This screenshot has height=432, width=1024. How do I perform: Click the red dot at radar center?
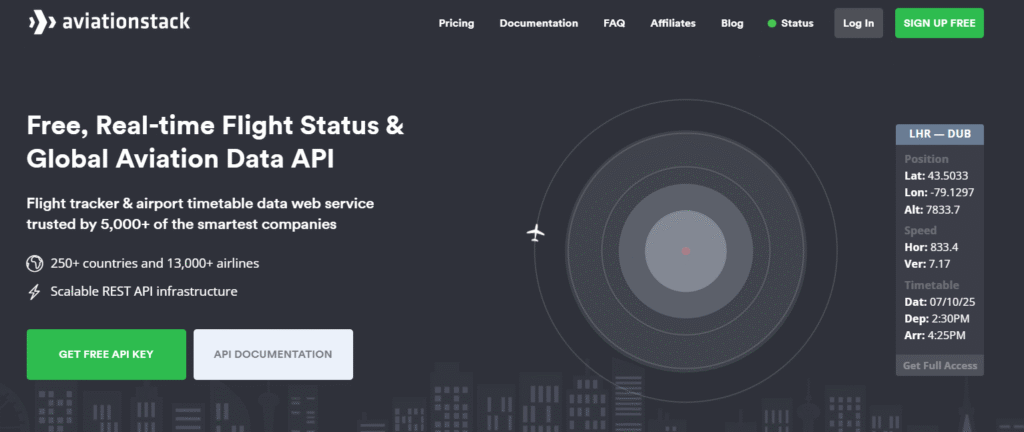coord(685,251)
